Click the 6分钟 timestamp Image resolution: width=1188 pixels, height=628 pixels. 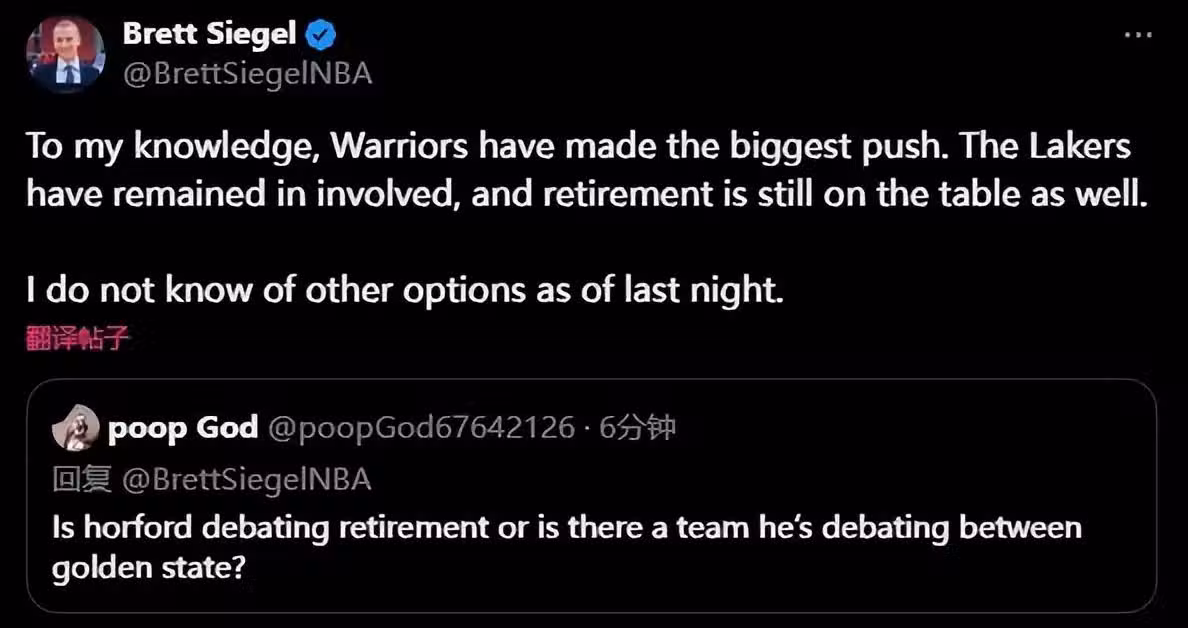[x=637, y=429]
